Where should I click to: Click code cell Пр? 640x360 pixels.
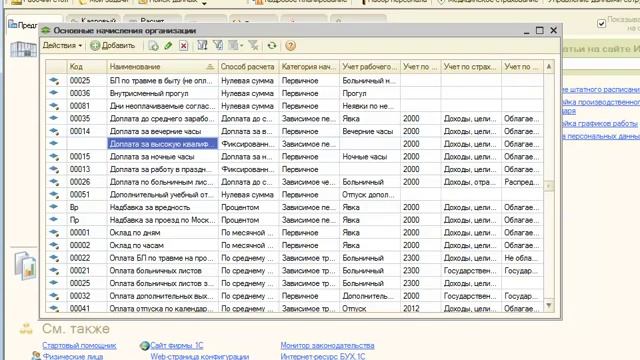(x=87, y=220)
